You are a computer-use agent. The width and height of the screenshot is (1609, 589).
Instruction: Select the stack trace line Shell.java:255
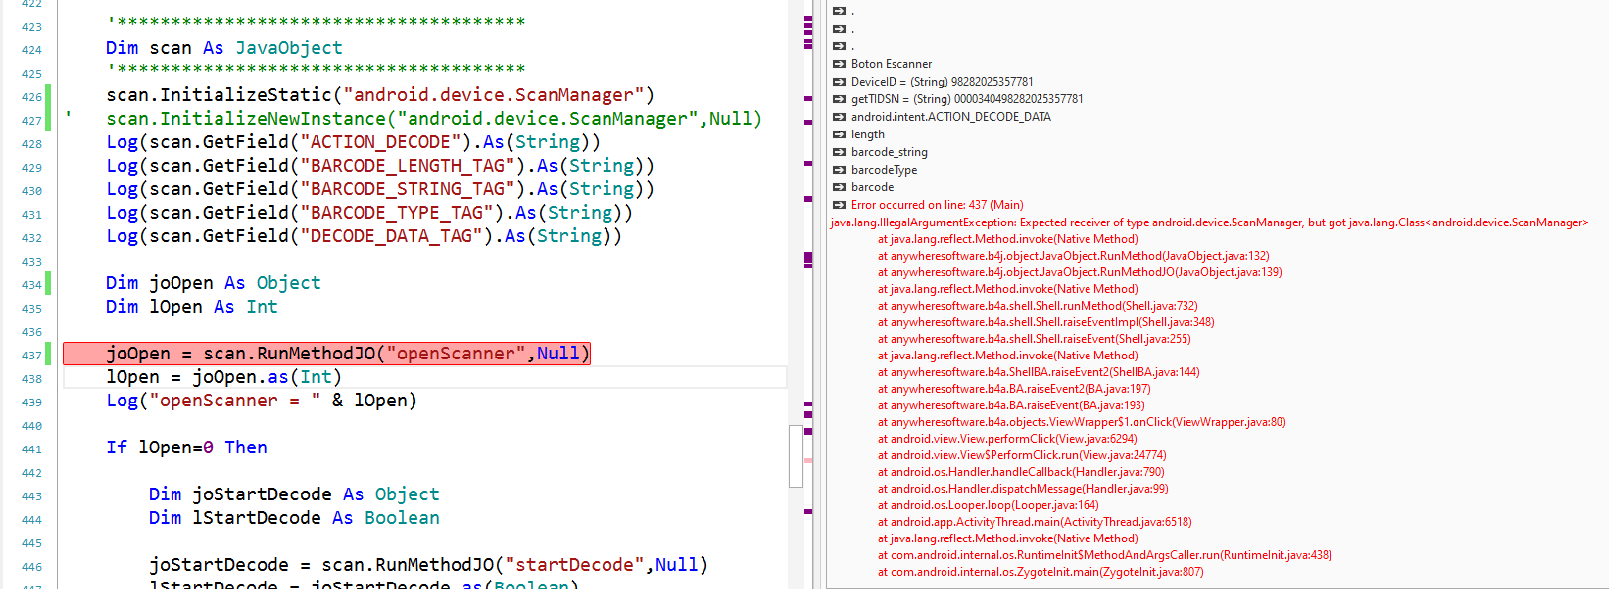pos(1034,339)
